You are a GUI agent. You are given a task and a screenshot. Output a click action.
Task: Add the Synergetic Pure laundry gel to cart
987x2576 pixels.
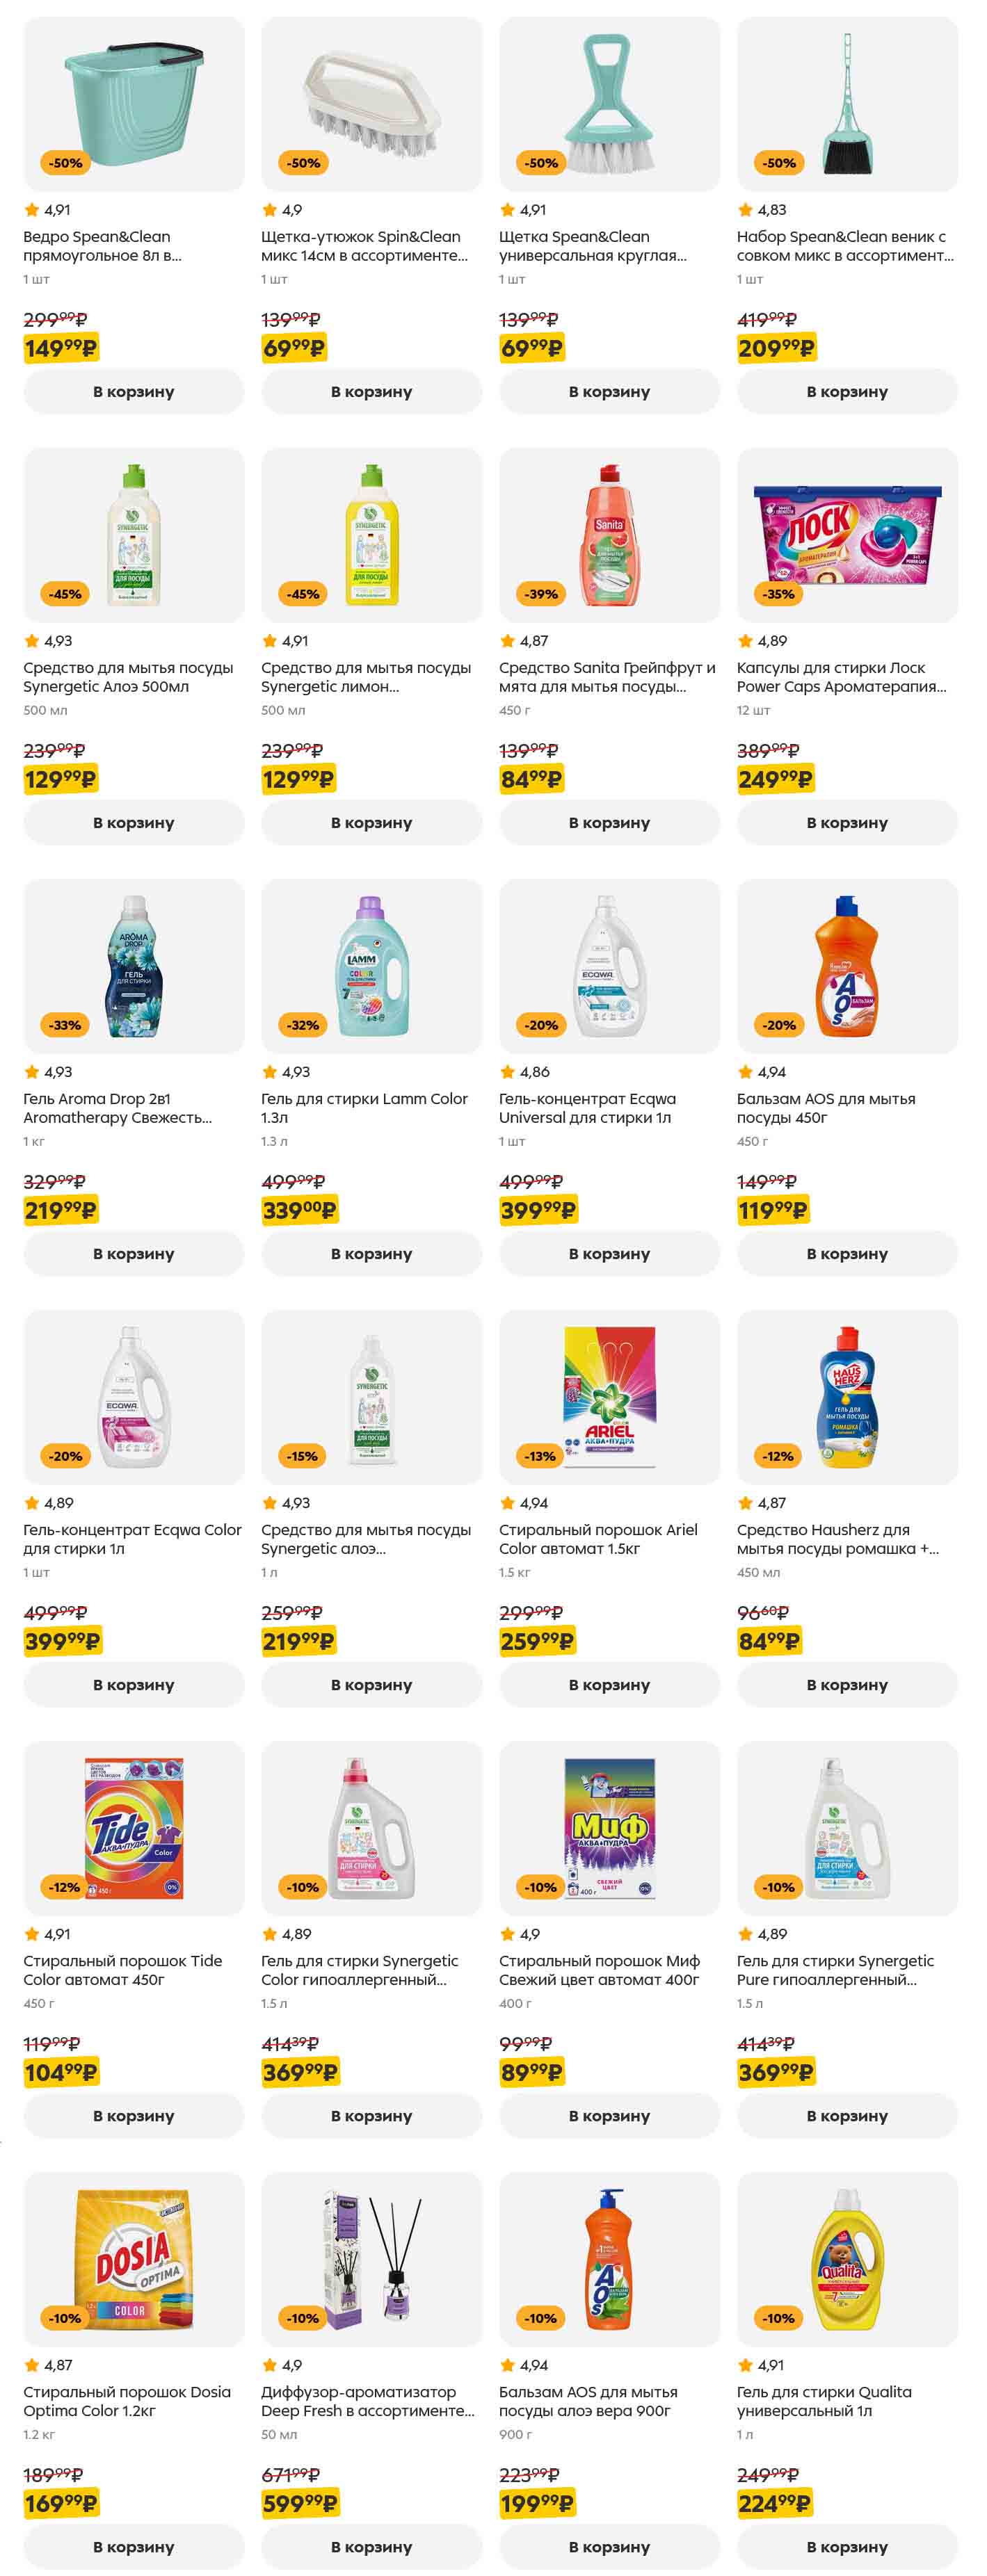click(847, 2116)
